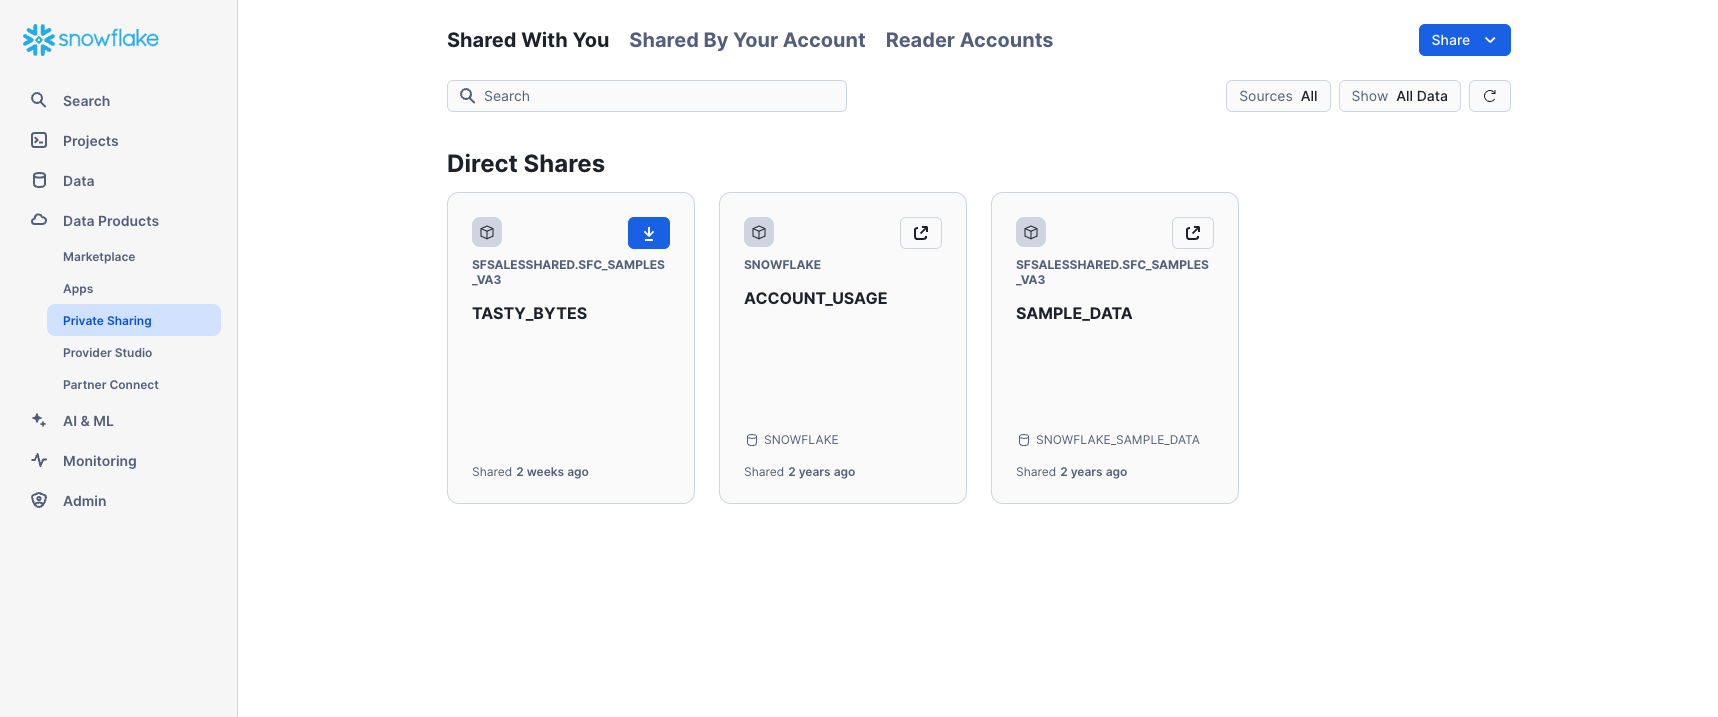Focus the Search shares input field
The width and height of the screenshot is (1718, 717).
pos(647,96)
